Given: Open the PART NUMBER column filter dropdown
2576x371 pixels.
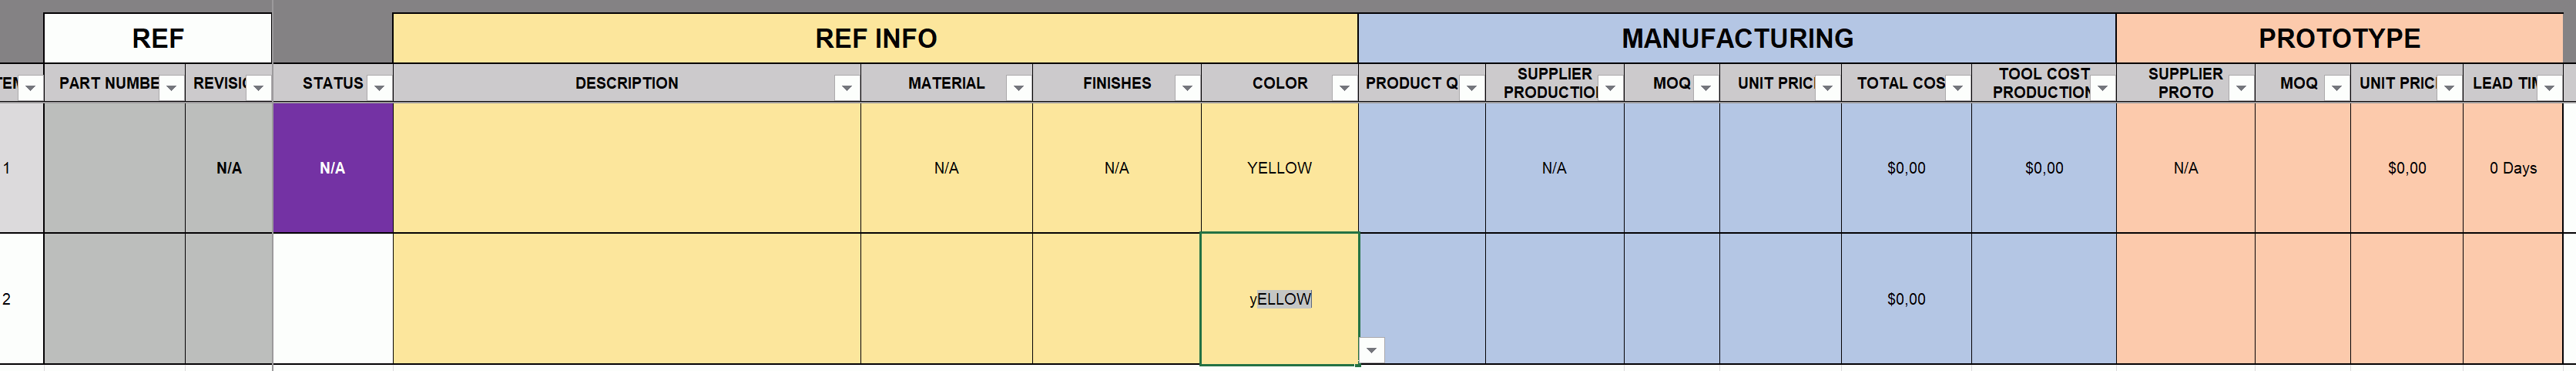Looking at the screenshot, I should click(x=171, y=89).
